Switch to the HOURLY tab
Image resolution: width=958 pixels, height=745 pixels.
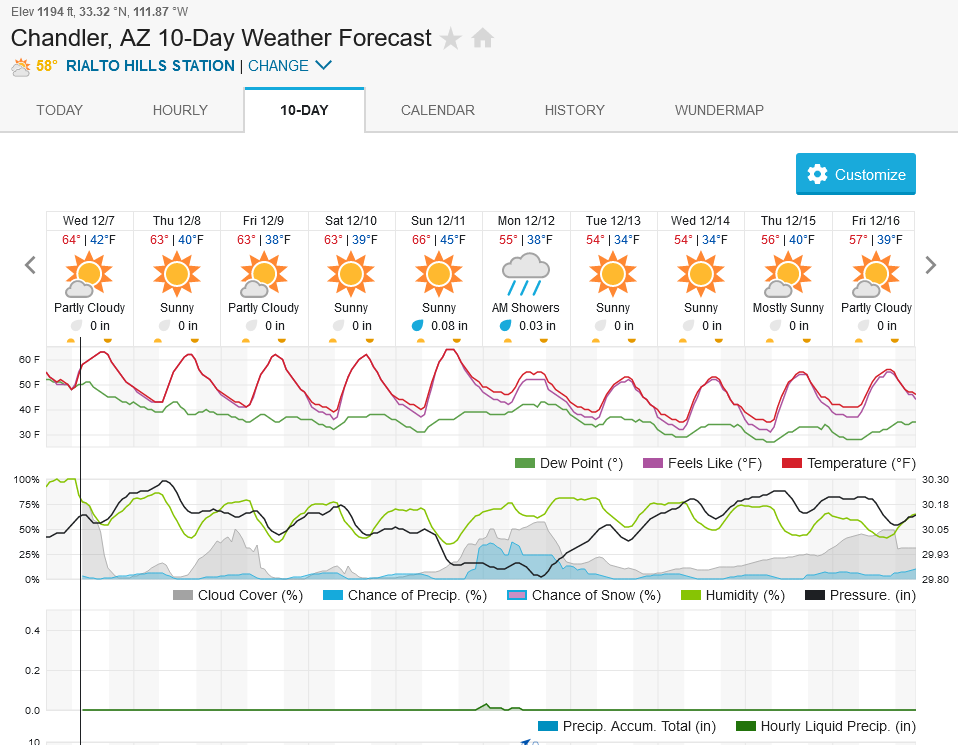(180, 110)
